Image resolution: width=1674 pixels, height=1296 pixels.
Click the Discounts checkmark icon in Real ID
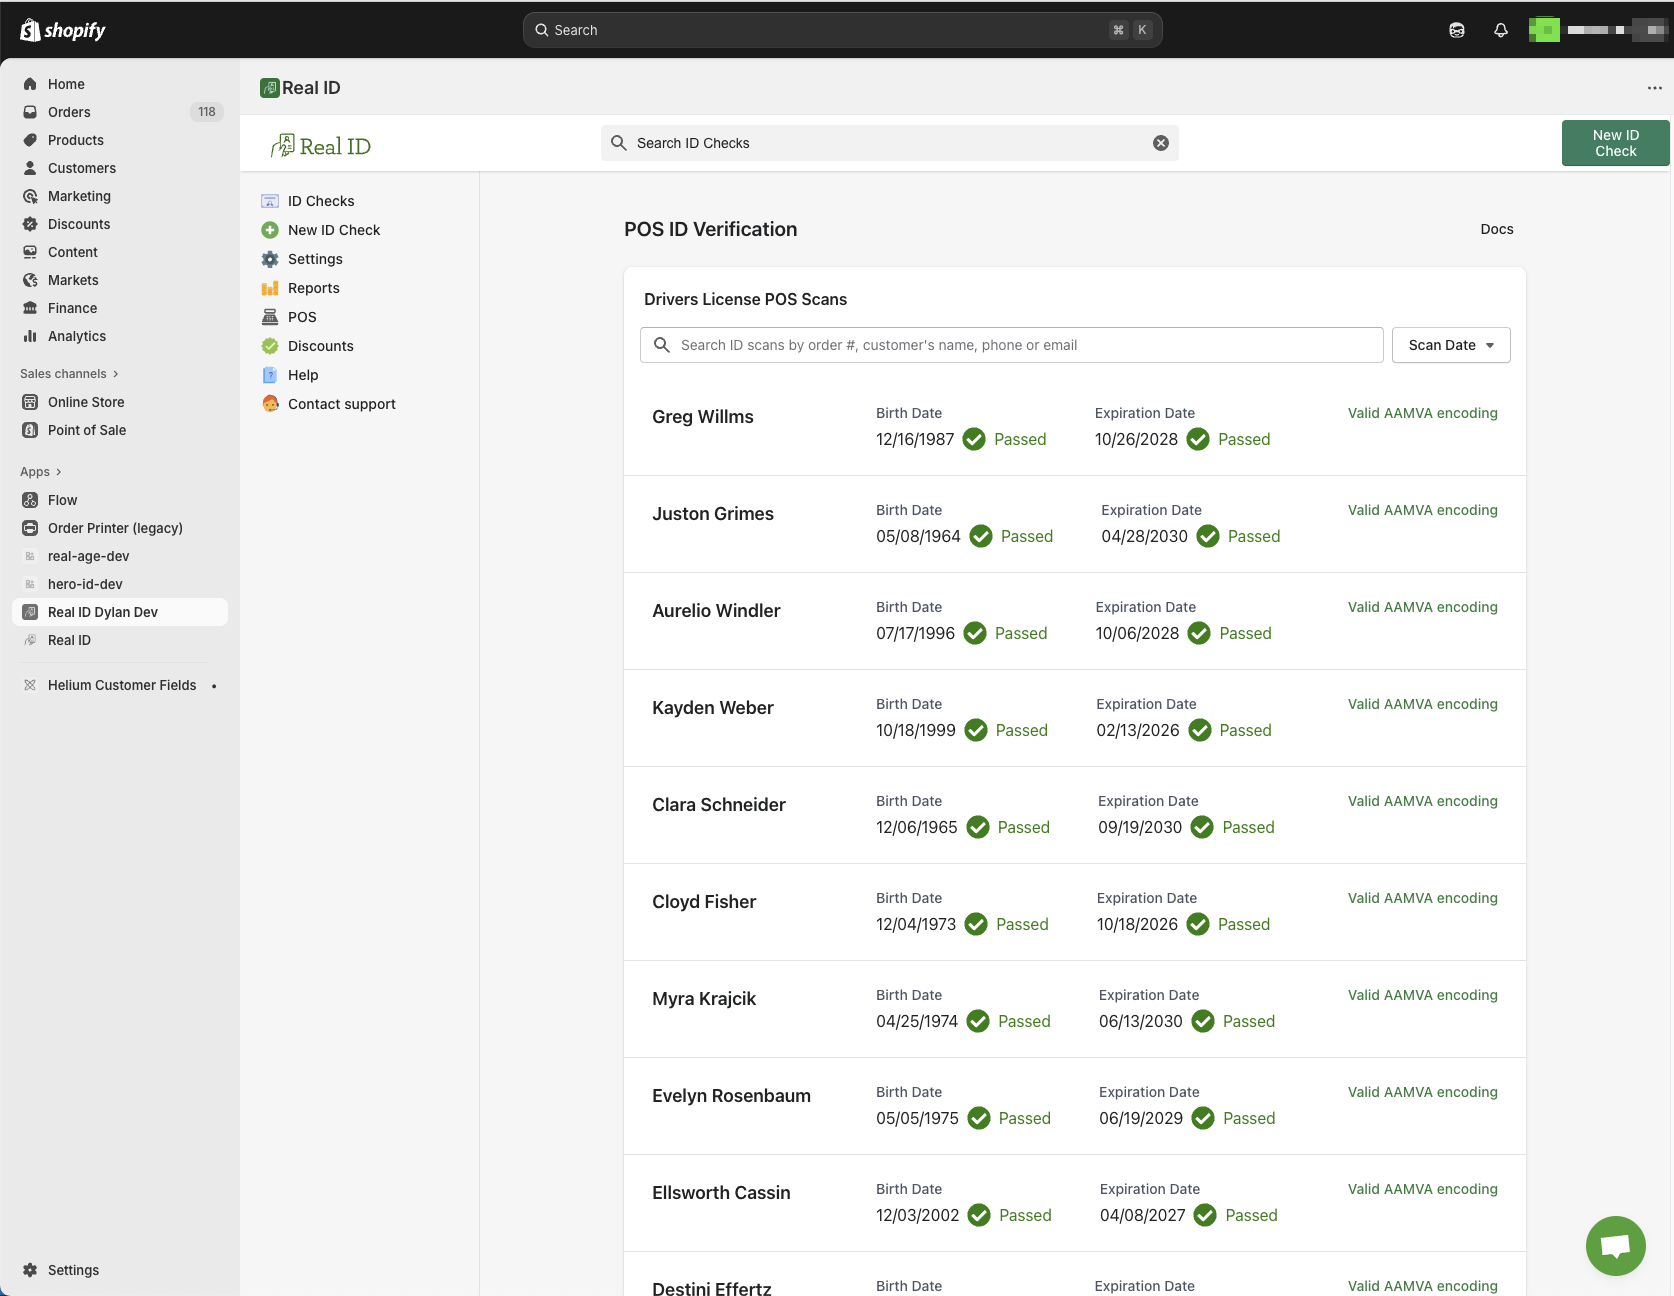pos(270,346)
